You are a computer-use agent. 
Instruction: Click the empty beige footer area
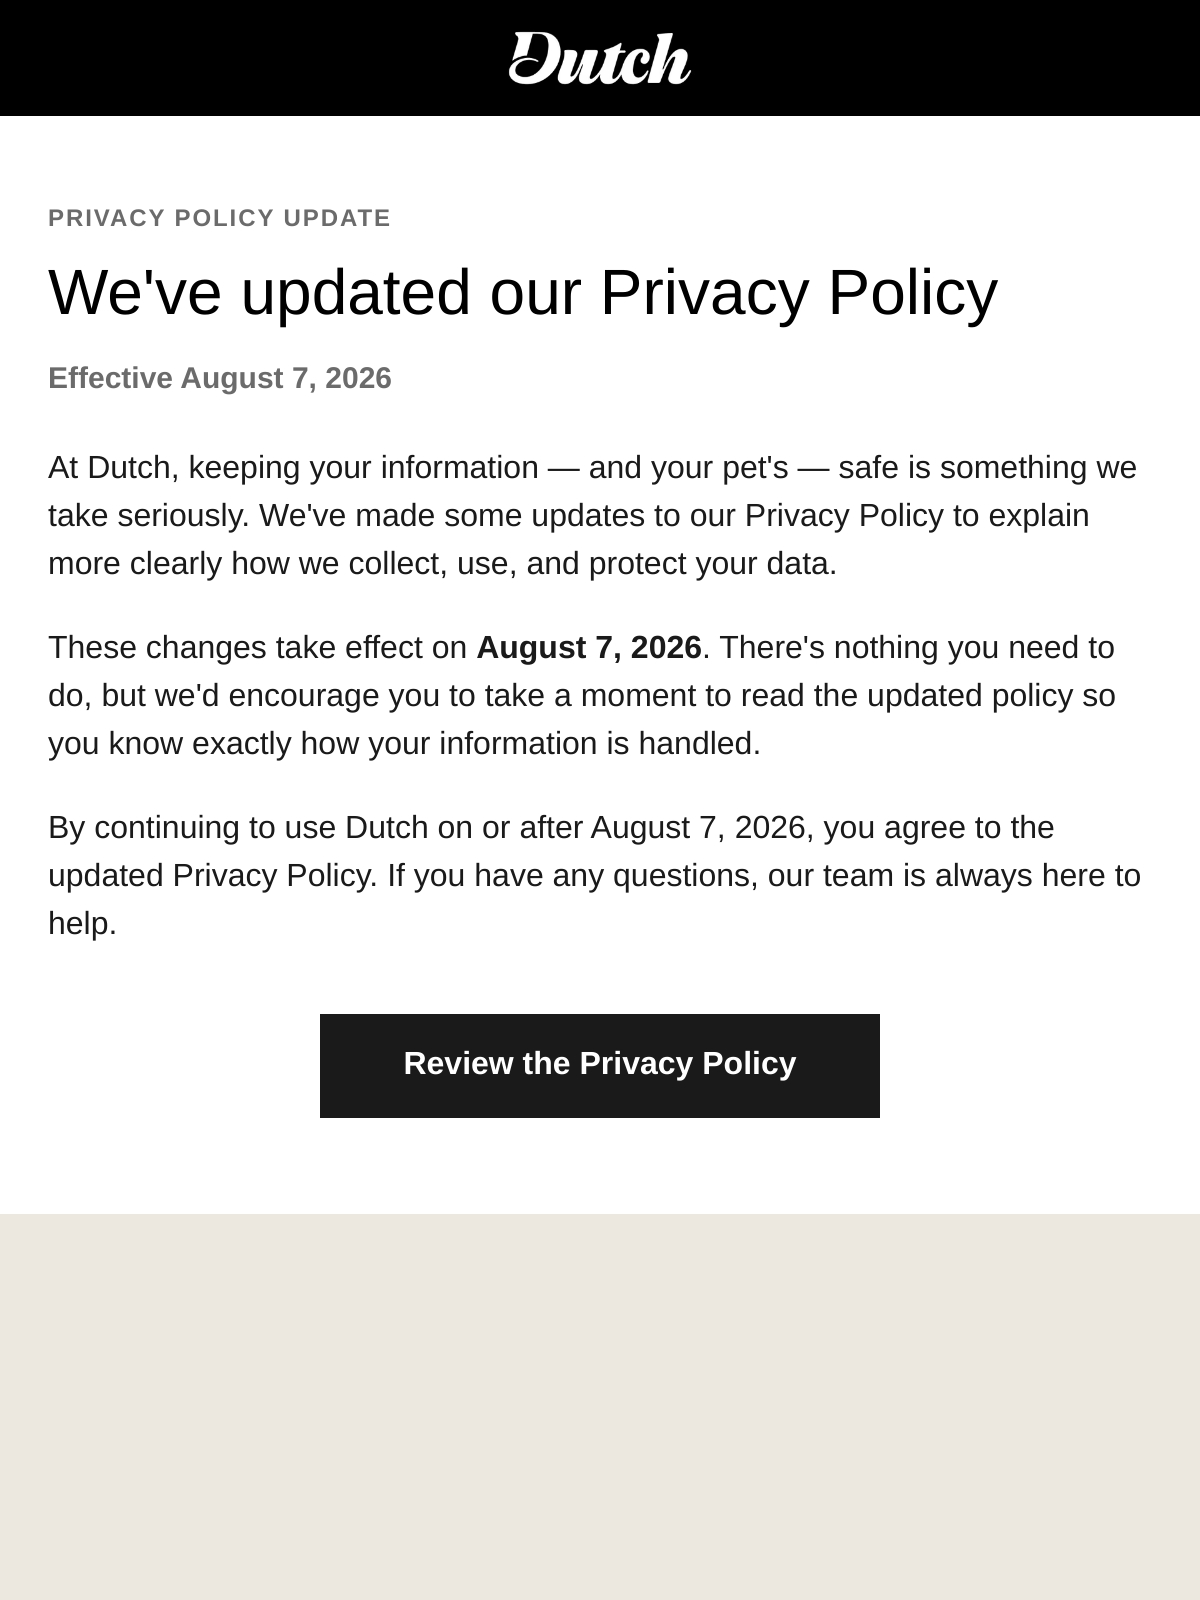pyautogui.click(x=600, y=1406)
